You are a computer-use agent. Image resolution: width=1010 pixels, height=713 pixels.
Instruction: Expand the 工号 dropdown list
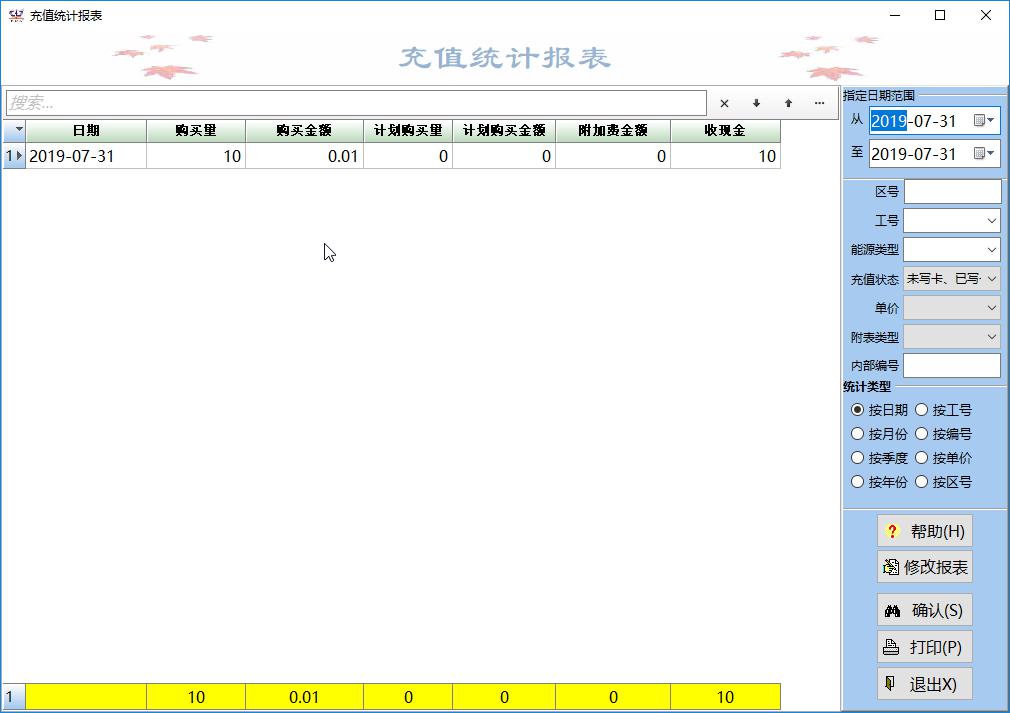coord(991,221)
